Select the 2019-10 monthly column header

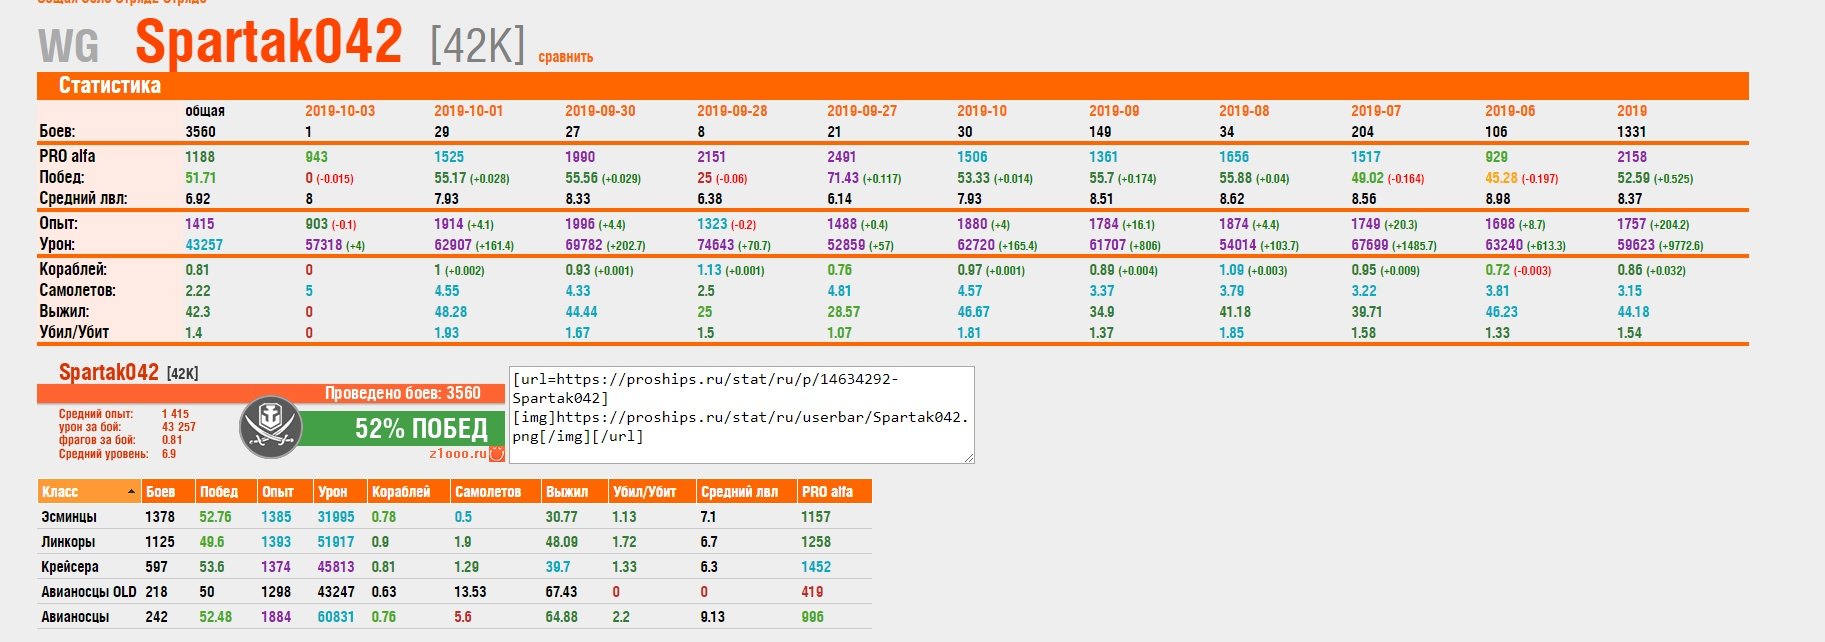(x=982, y=111)
